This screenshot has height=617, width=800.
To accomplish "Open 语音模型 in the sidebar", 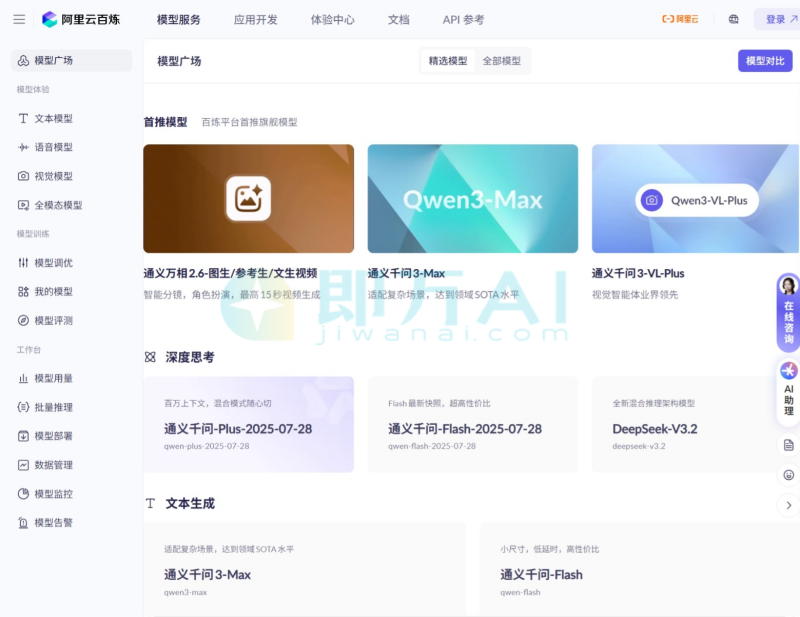I will [x=53, y=147].
